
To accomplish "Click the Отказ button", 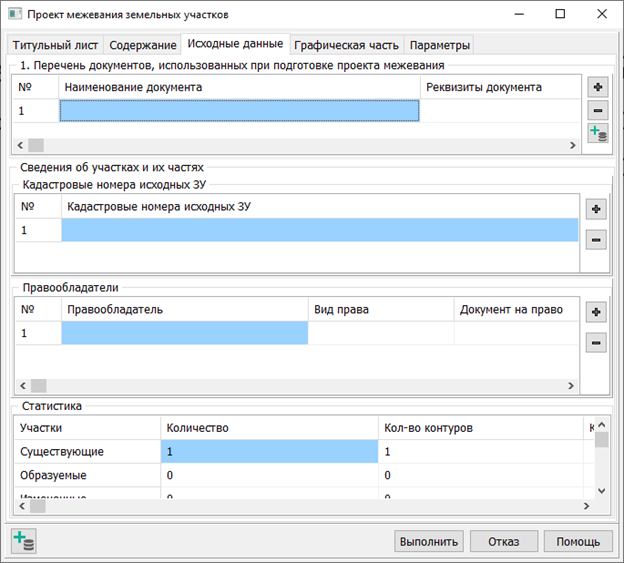I will click(503, 541).
